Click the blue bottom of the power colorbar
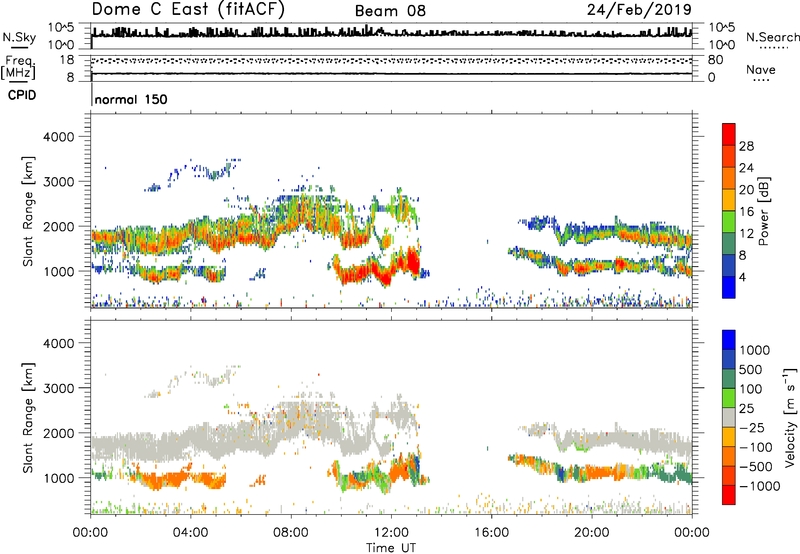The image size is (800, 554). [729, 287]
